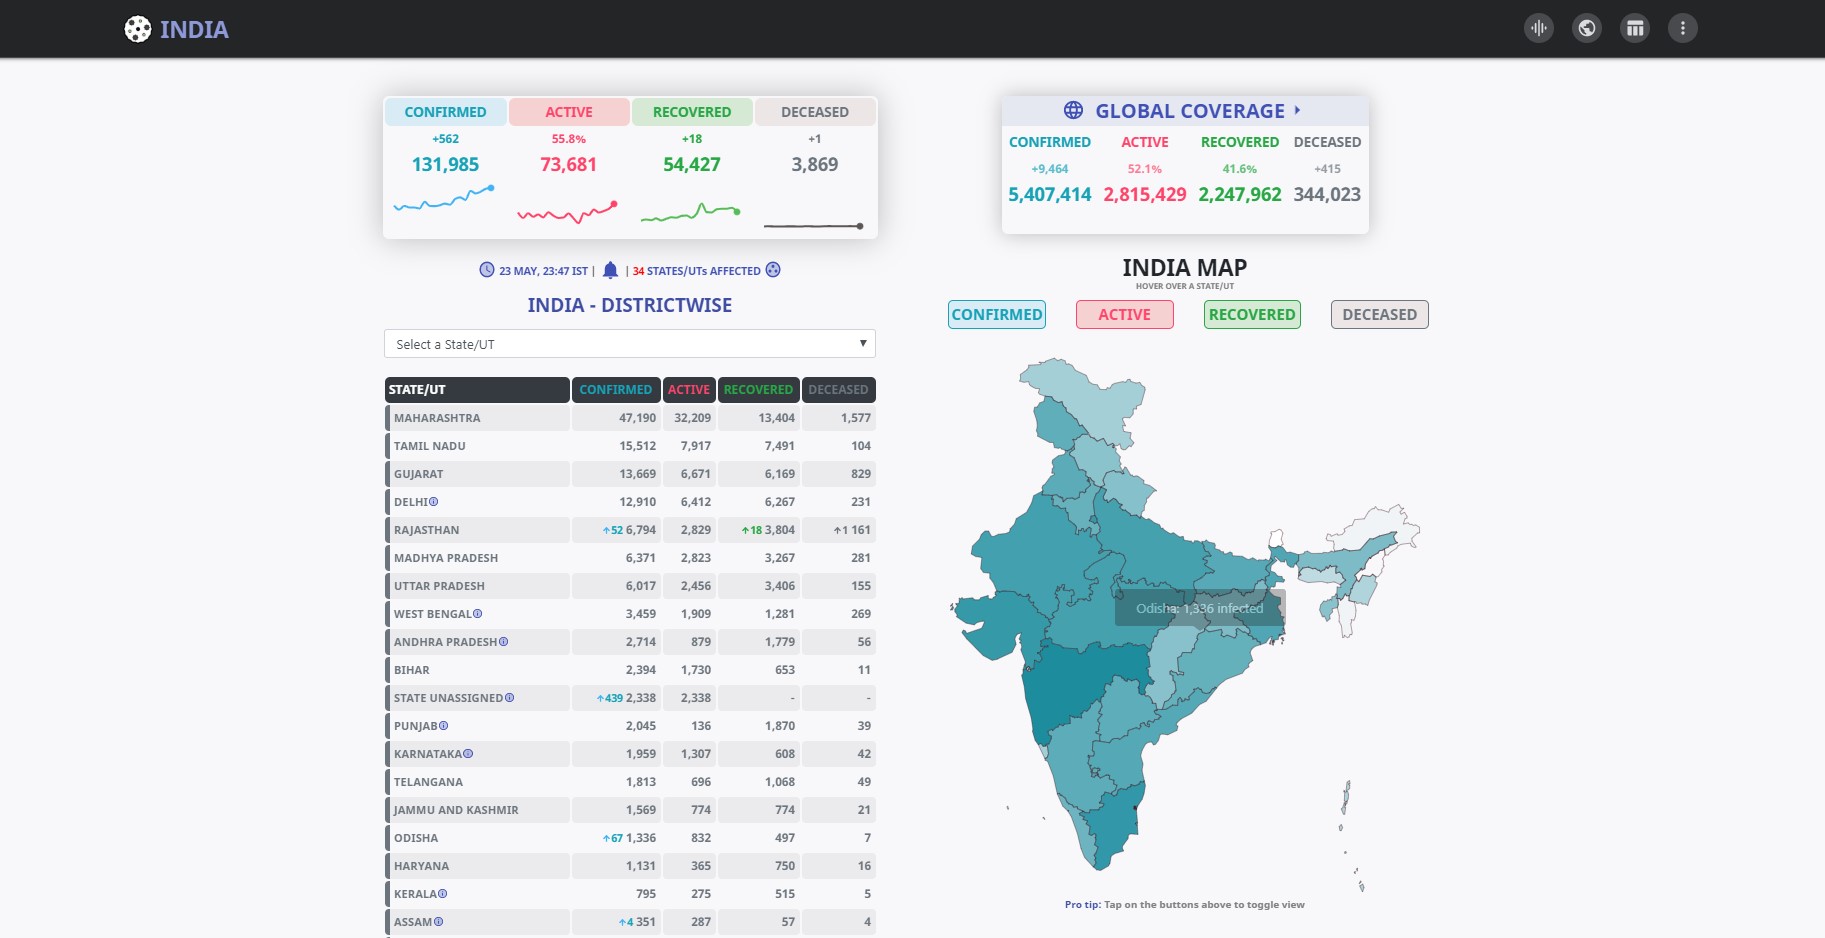
Task: Click India recovered total 54,427
Action: coord(692,164)
